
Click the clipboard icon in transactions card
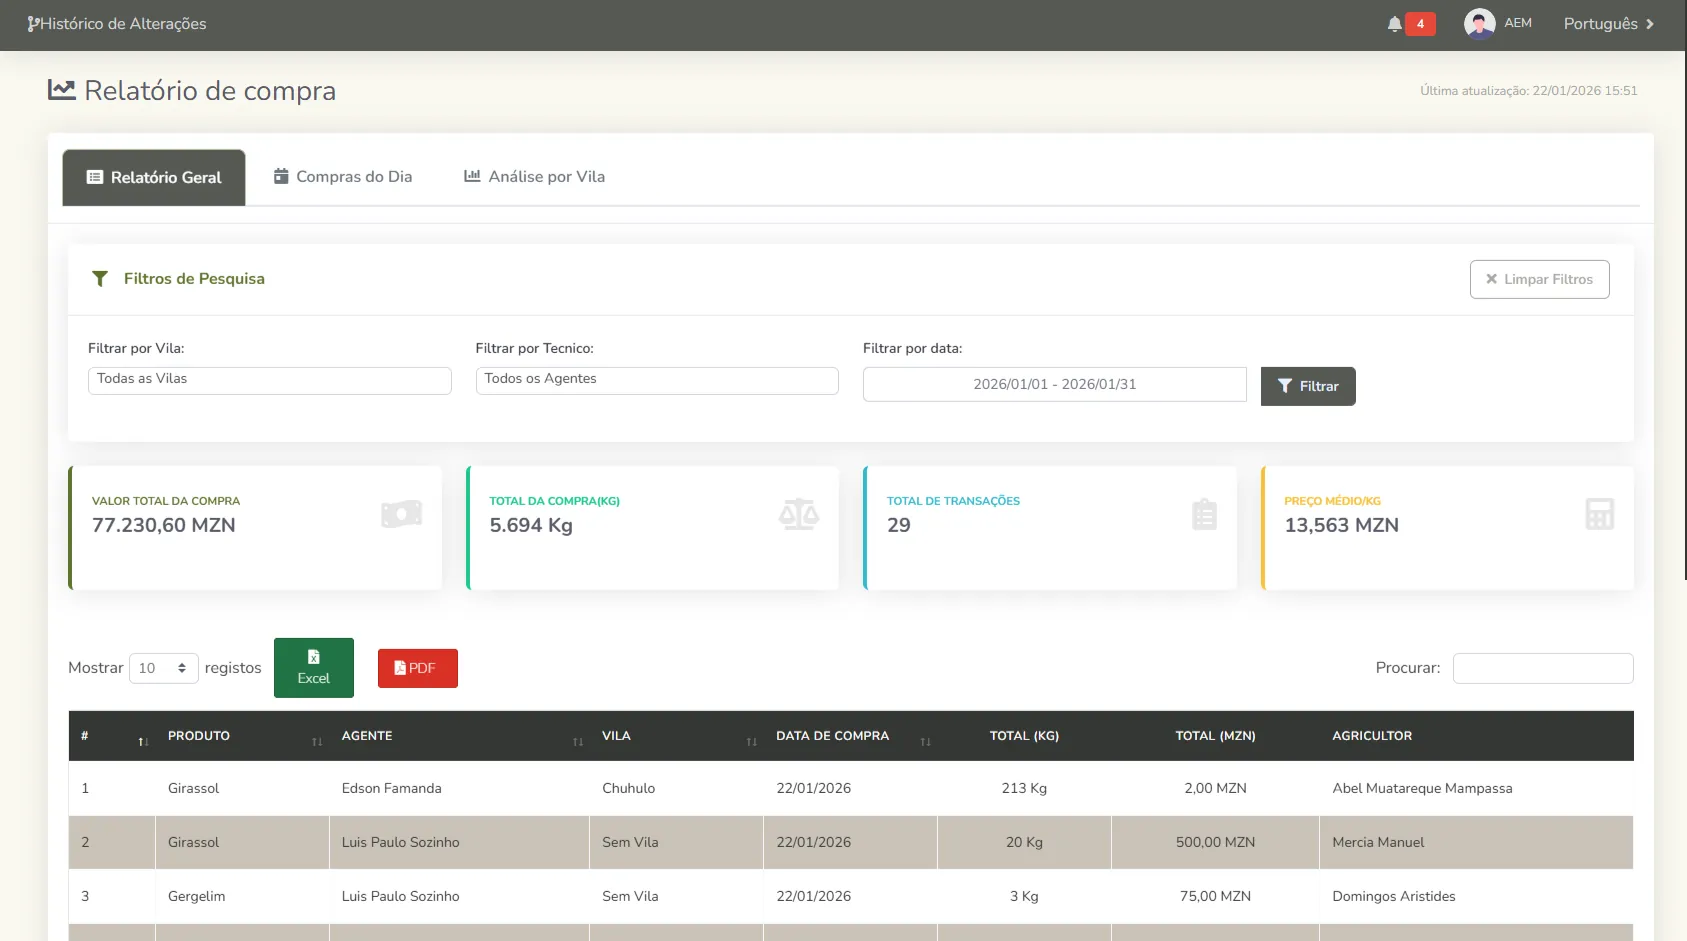[1204, 515]
